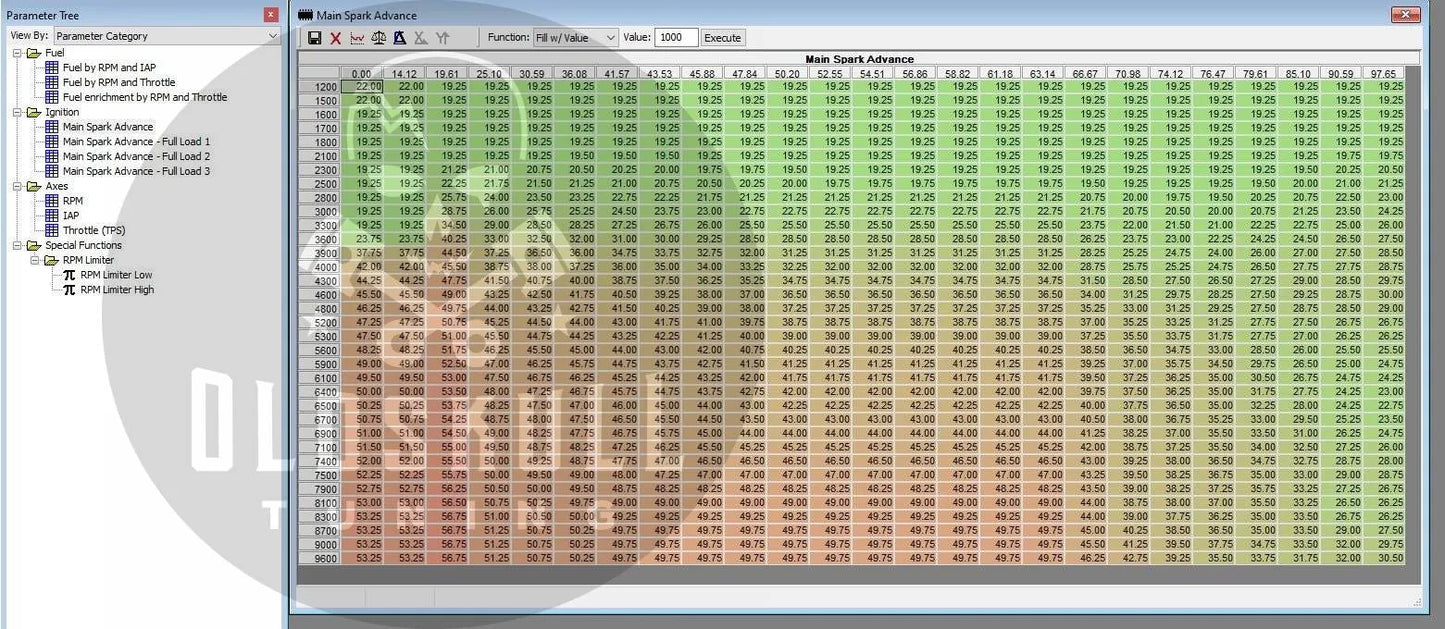
Task: Collapse the Fuel category node
Action: tap(18, 53)
